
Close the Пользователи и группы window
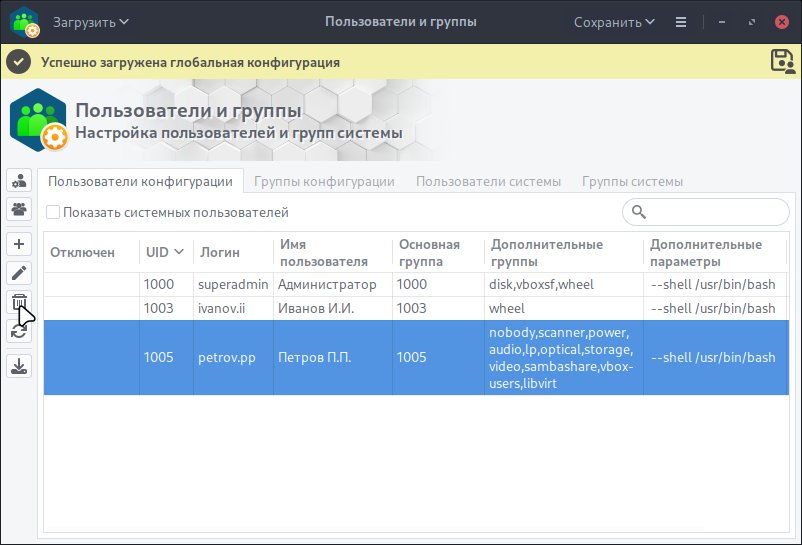pyautogui.click(x=782, y=22)
